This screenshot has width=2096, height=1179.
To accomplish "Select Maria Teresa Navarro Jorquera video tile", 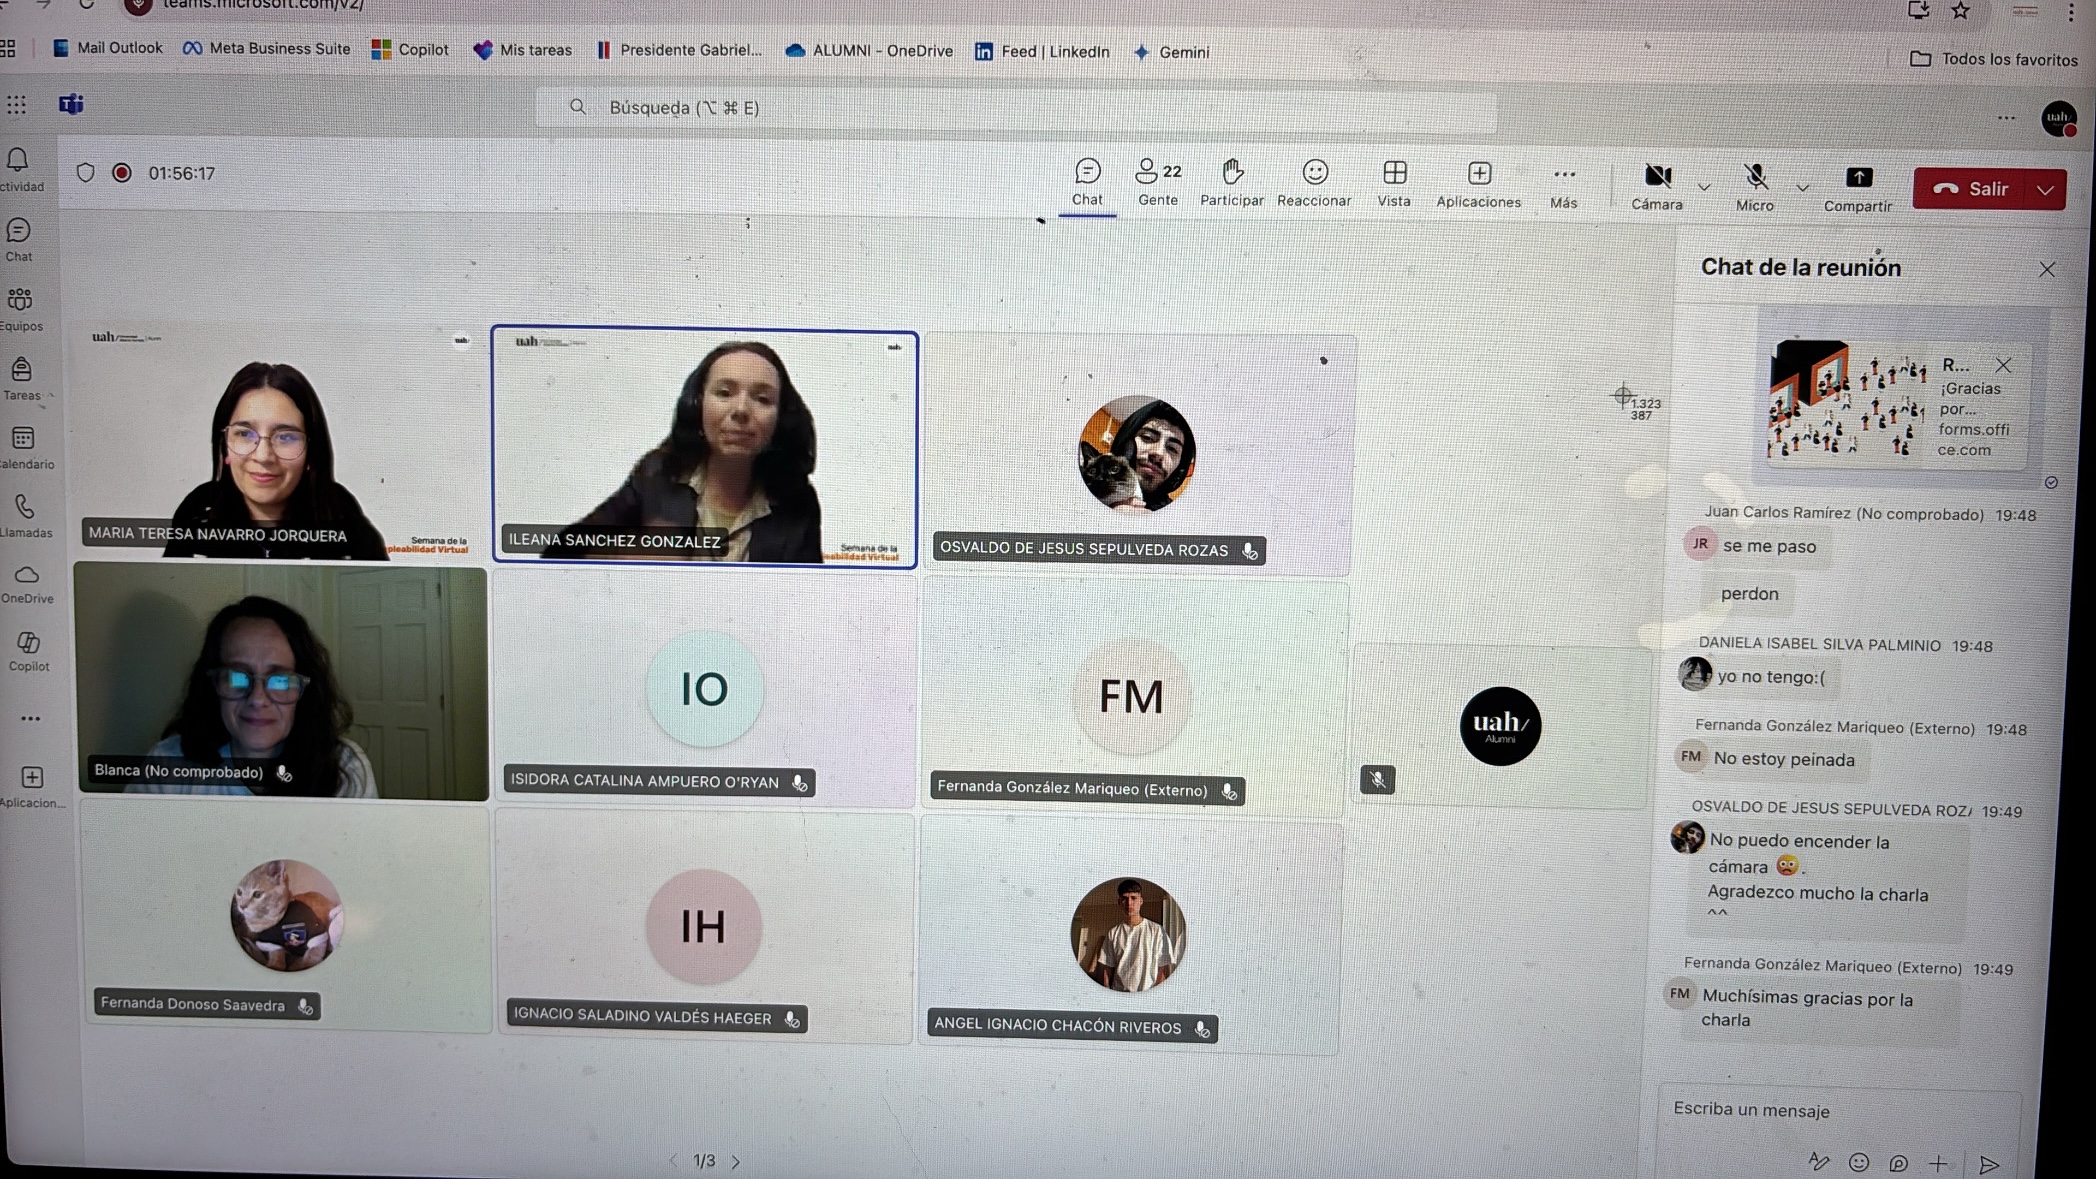I will 281,440.
